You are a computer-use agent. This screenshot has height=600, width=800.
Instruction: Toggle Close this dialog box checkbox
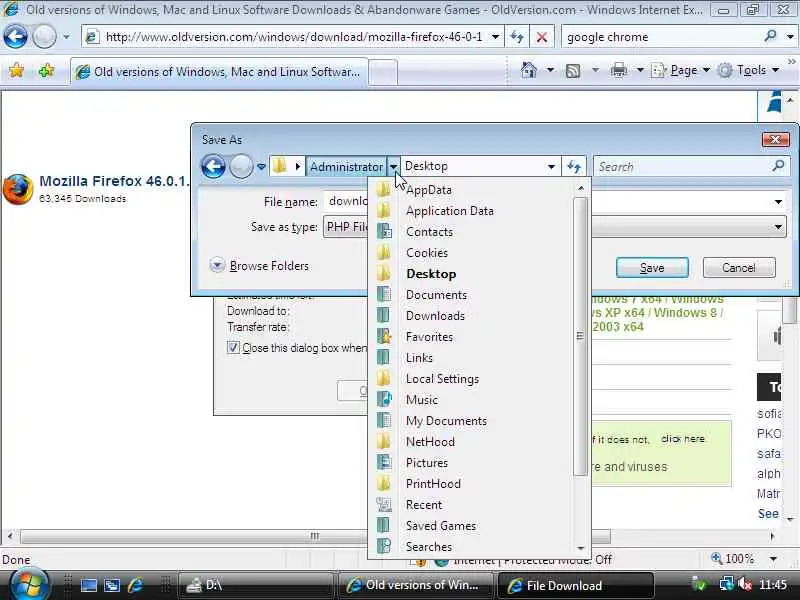click(233, 347)
